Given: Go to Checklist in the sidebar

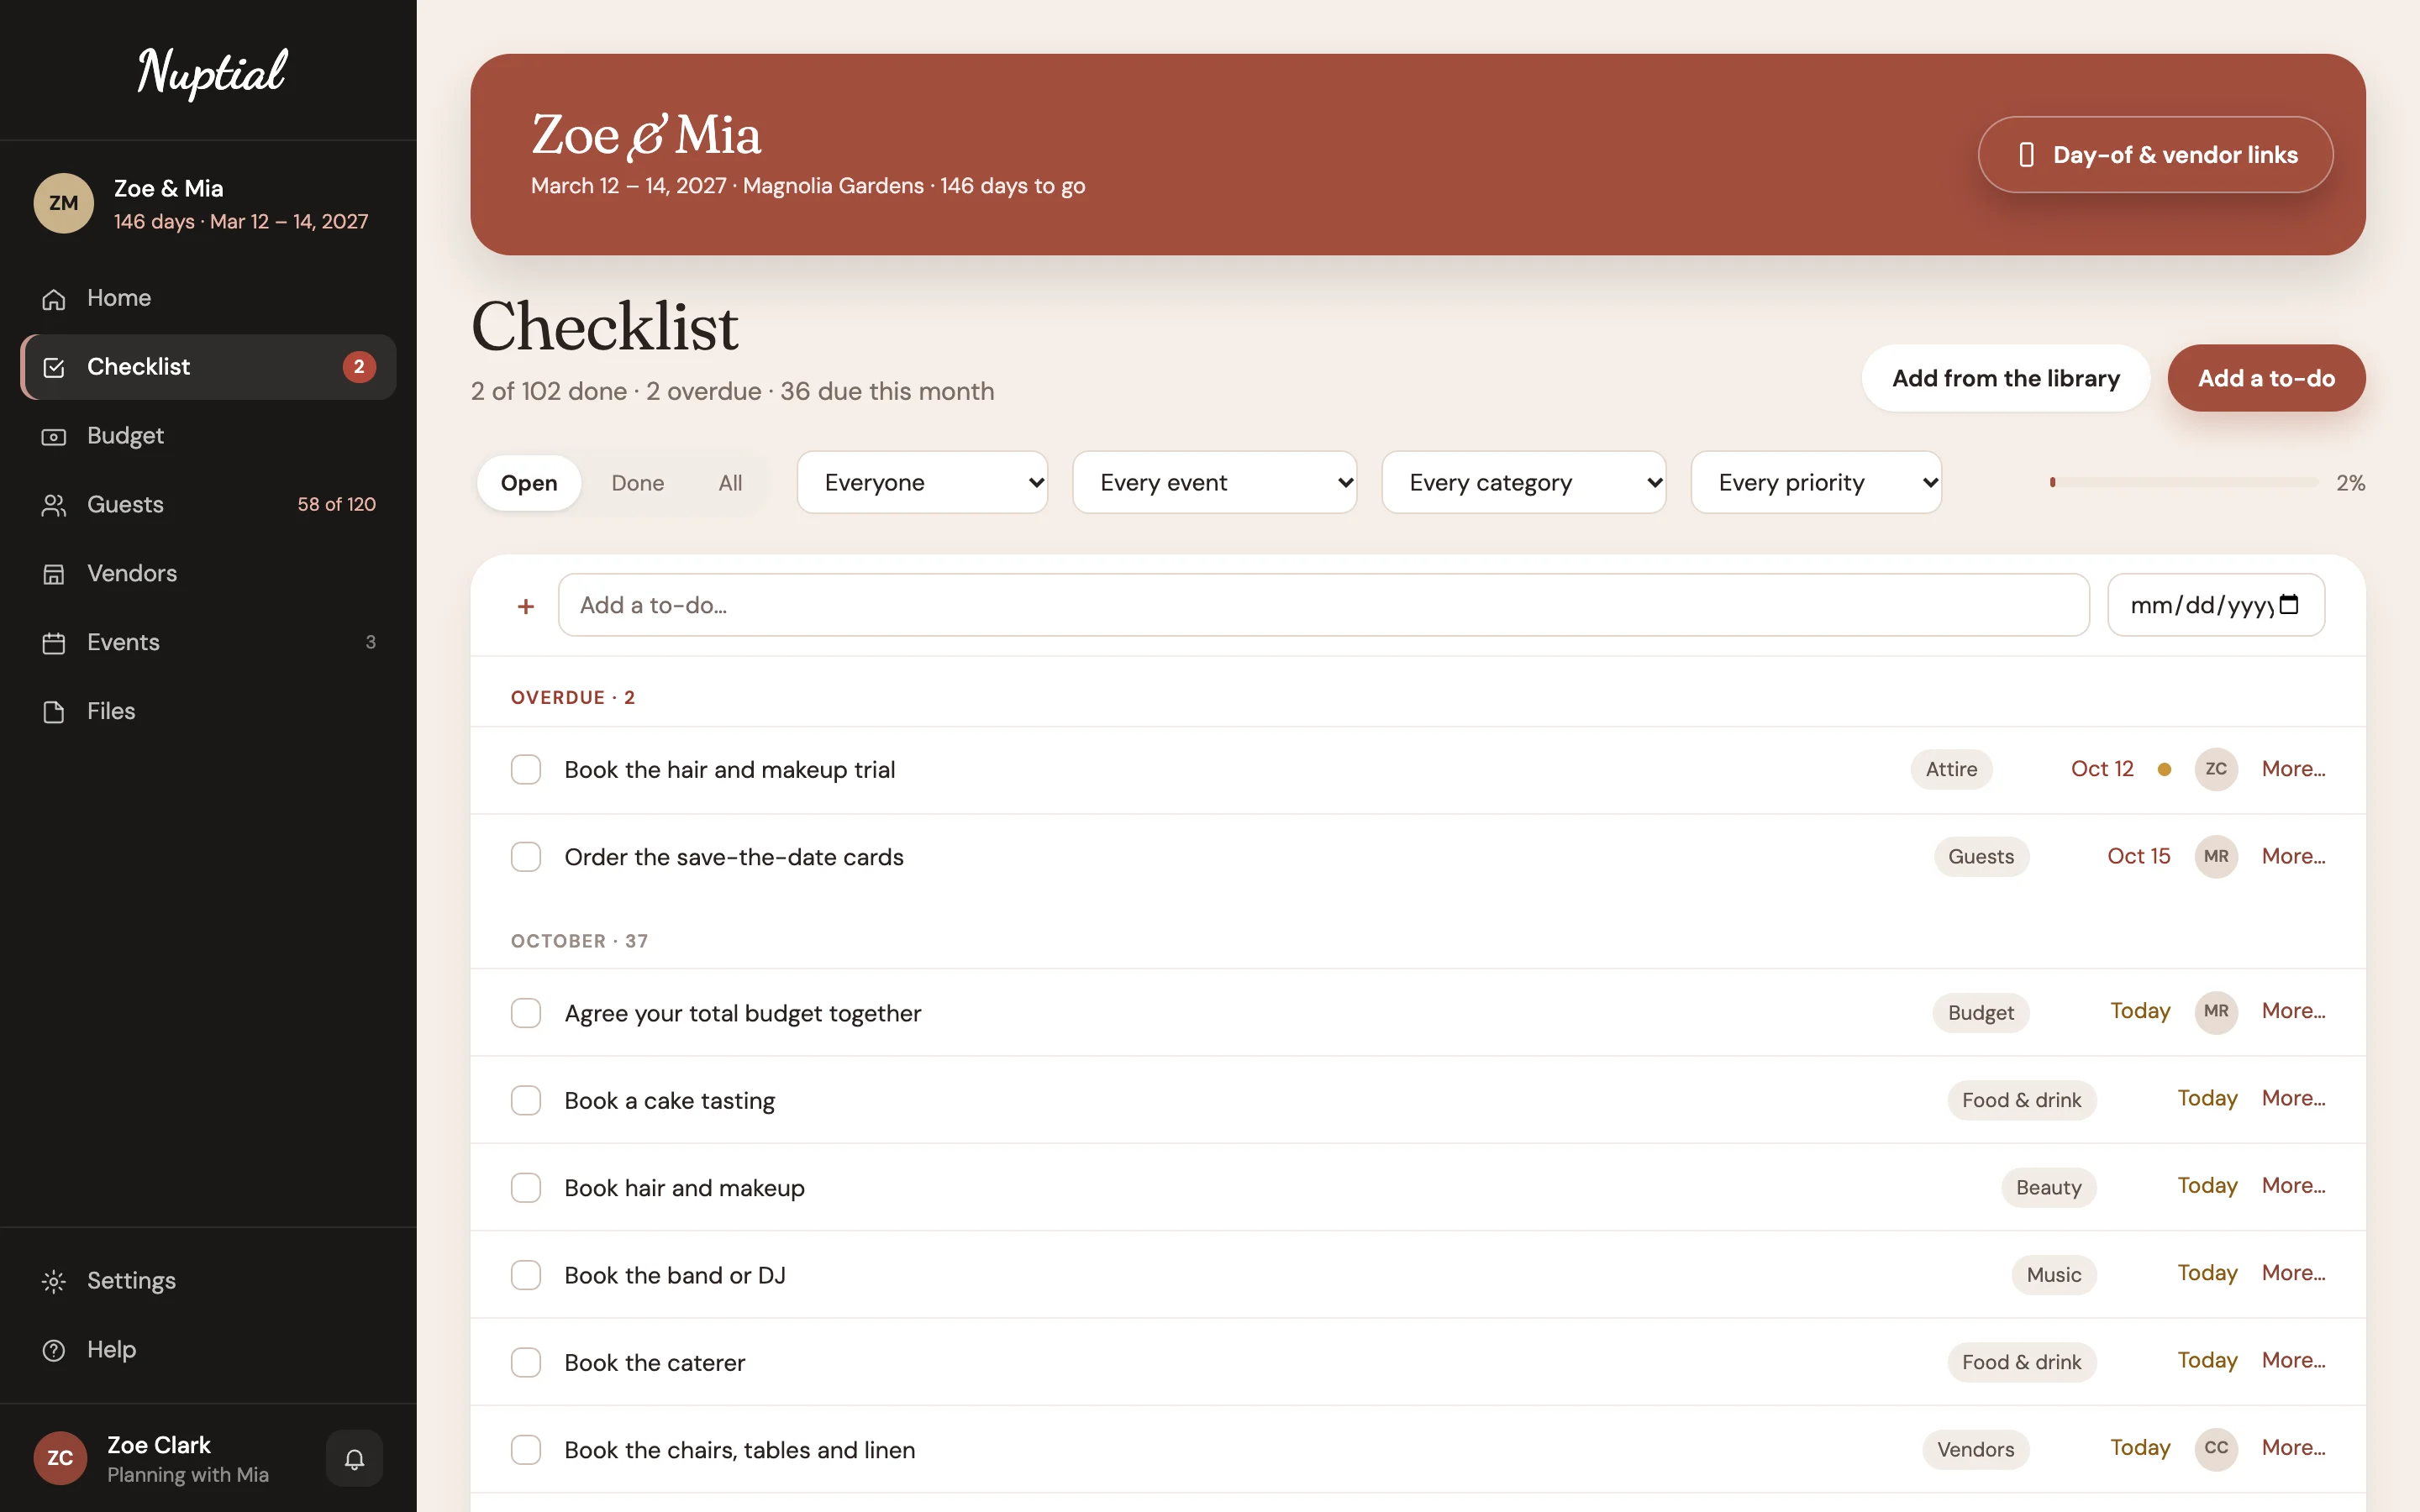Looking at the screenshot, I should click(x=208, y=367).
